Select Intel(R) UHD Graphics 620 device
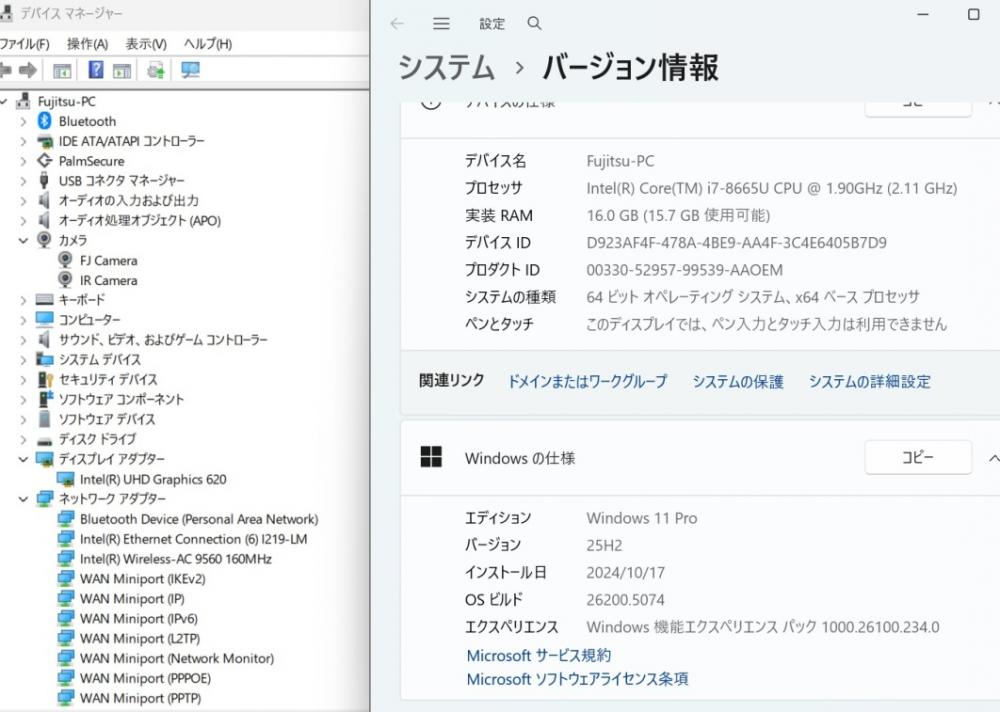Screen dimensions: 1000x712 coord(152,479)
